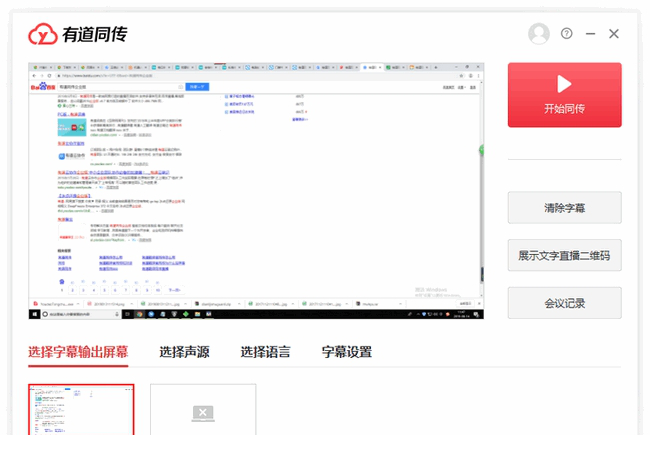
Task: Open the 会议记录 meeting records
Action: [564, 303]
